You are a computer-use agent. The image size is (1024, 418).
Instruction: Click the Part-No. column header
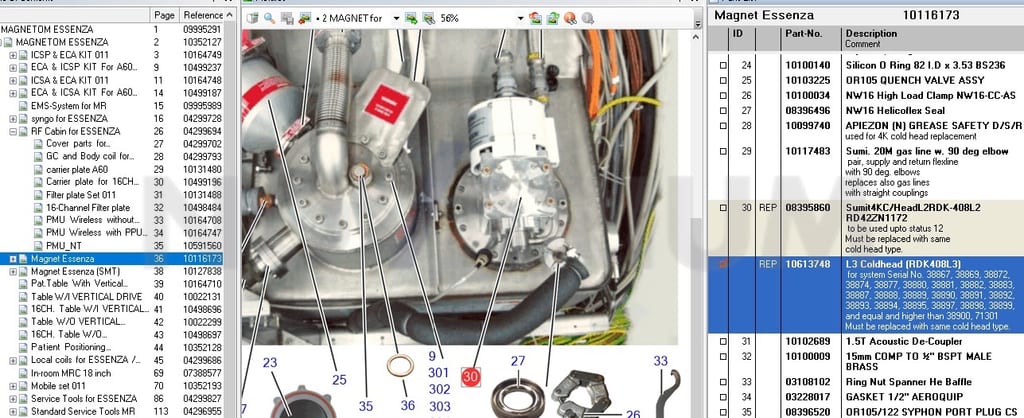[x=810, y=39]
